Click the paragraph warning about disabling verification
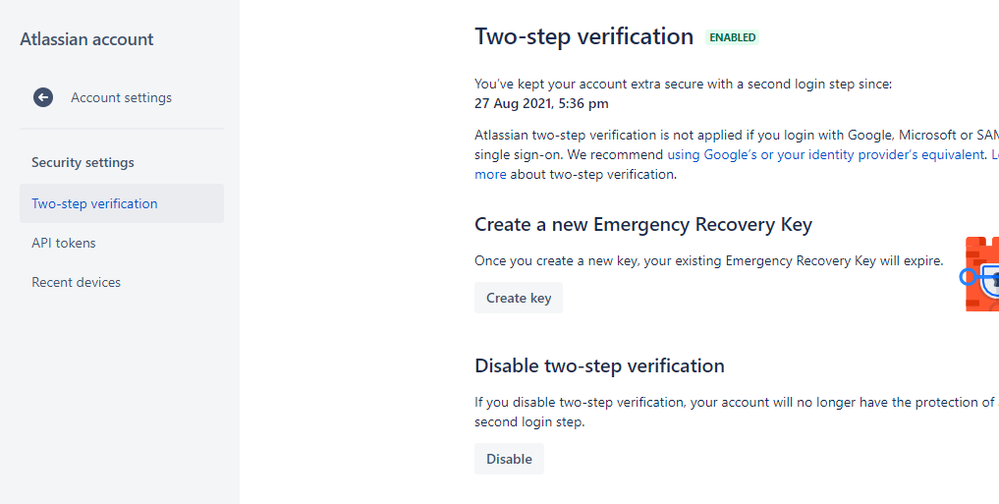The image size is (999, 504). (737, 412)
